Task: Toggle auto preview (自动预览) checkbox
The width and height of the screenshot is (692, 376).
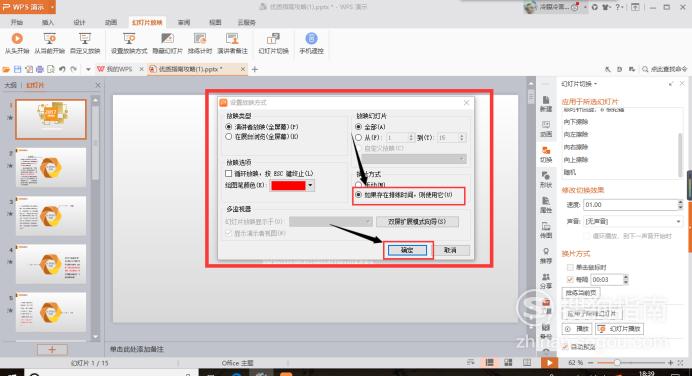Action: (x=565, y=347)
